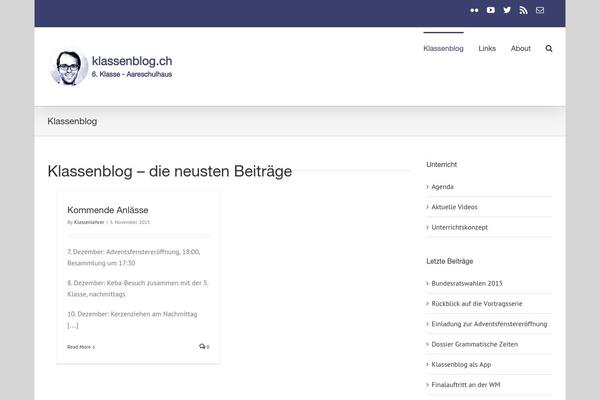Click the klassenblog.ch site title

click(x=132, y=61)
